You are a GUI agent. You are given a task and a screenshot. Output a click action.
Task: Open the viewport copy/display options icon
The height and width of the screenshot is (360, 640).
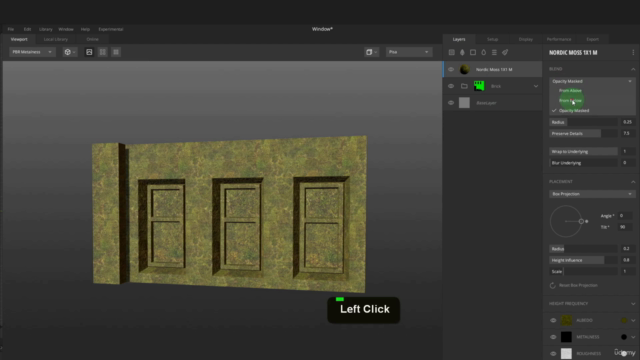[x=371, y=52]
